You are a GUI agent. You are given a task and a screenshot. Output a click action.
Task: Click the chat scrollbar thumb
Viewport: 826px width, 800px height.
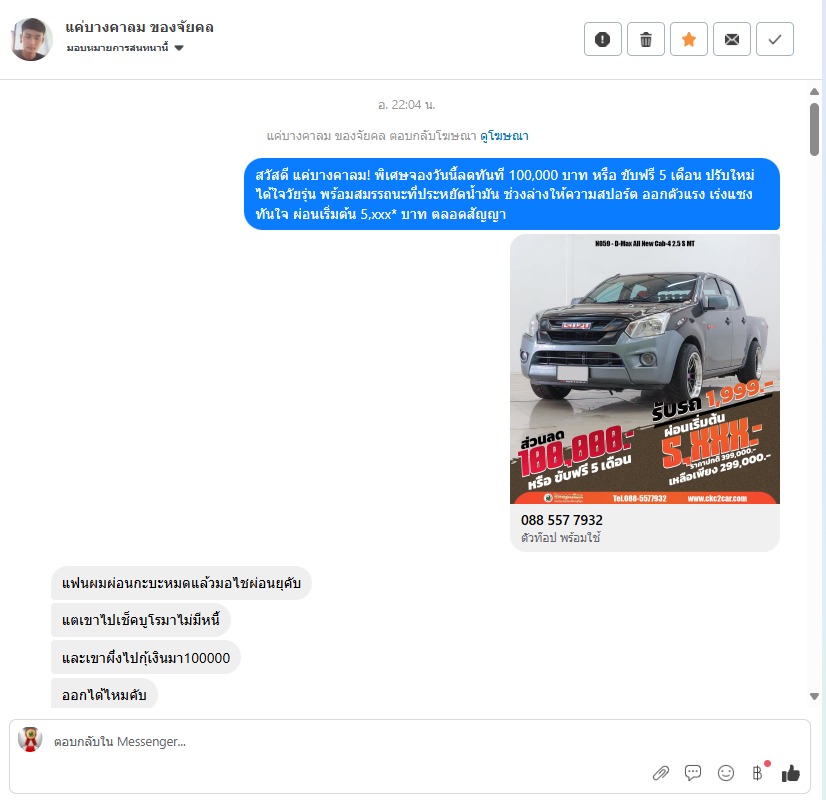(814, 129)
